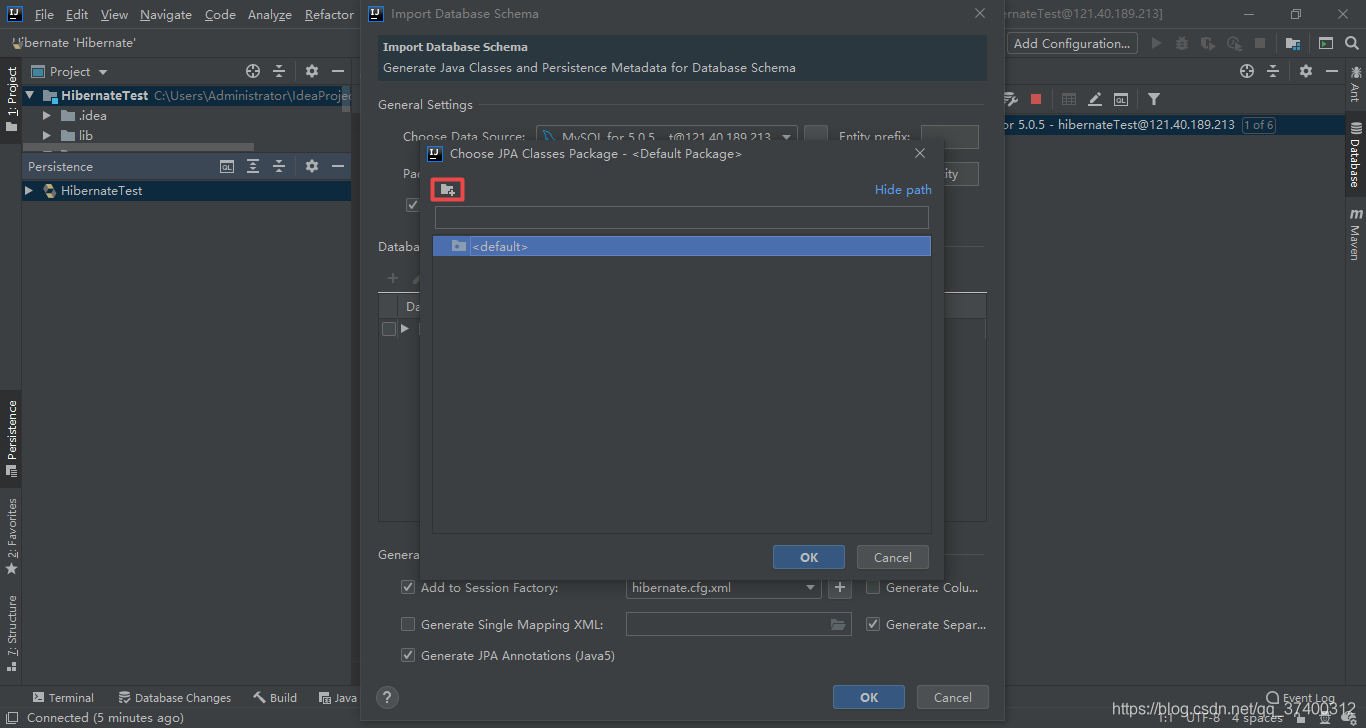The image size is (1366, 728).
Task: Click the Run with Coverage icon
Action: (x=1208, y=43)
